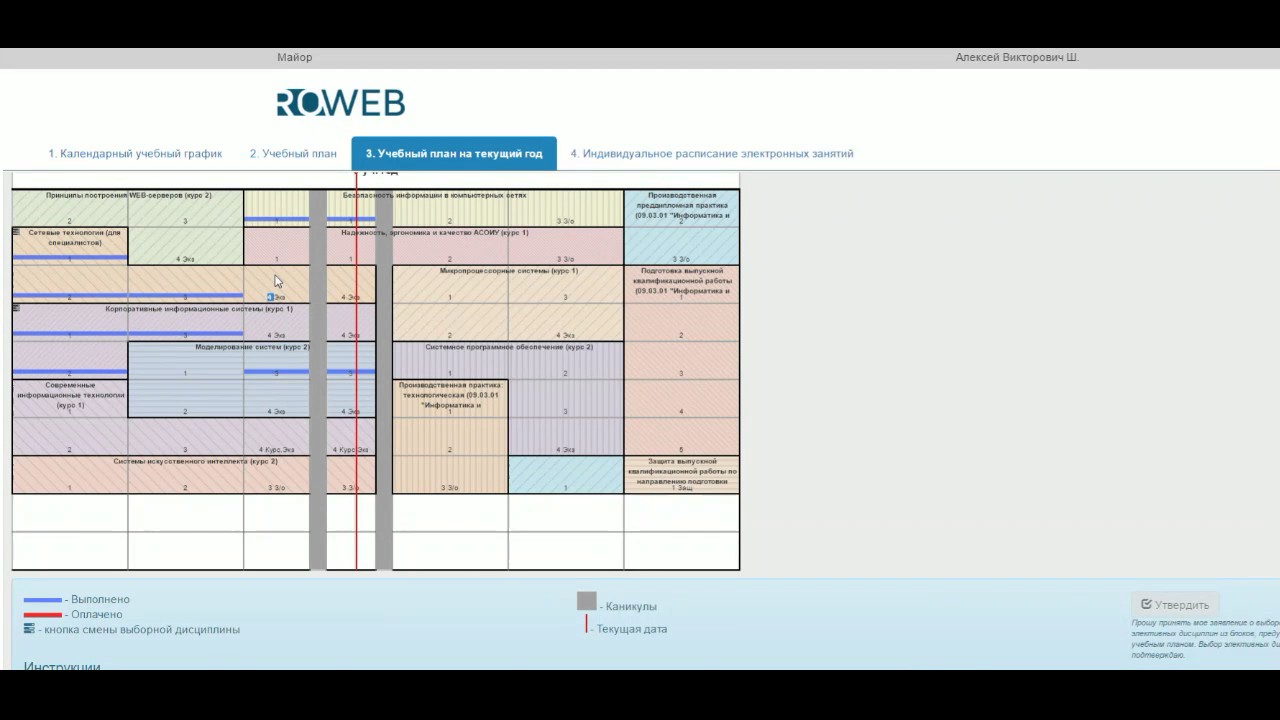
Task: Click the Выполнено legend entry
Action: (x=77, y=599)
